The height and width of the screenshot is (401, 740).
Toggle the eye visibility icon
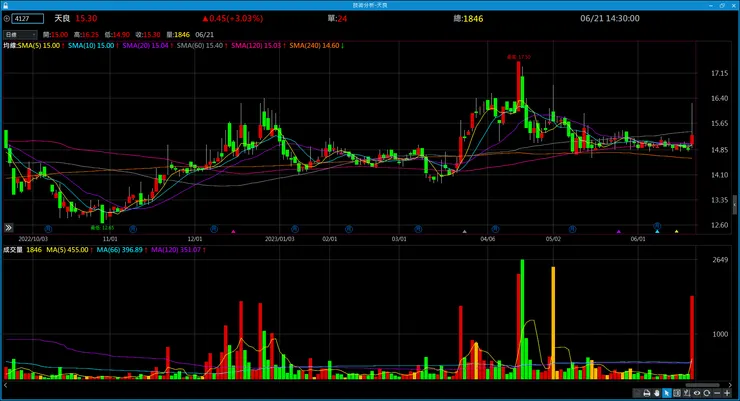697,393
